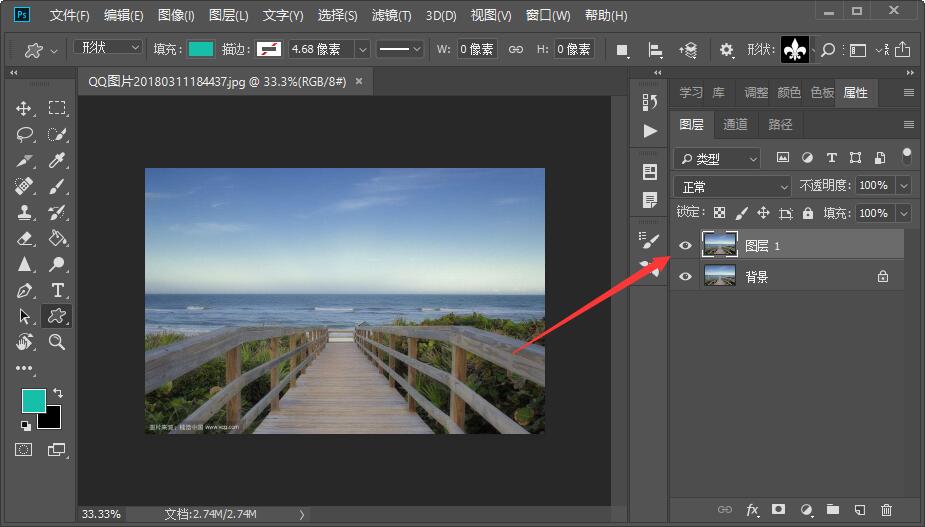Select the Crop tool
This screenshot has height=527, width=925.
[24, 161]
